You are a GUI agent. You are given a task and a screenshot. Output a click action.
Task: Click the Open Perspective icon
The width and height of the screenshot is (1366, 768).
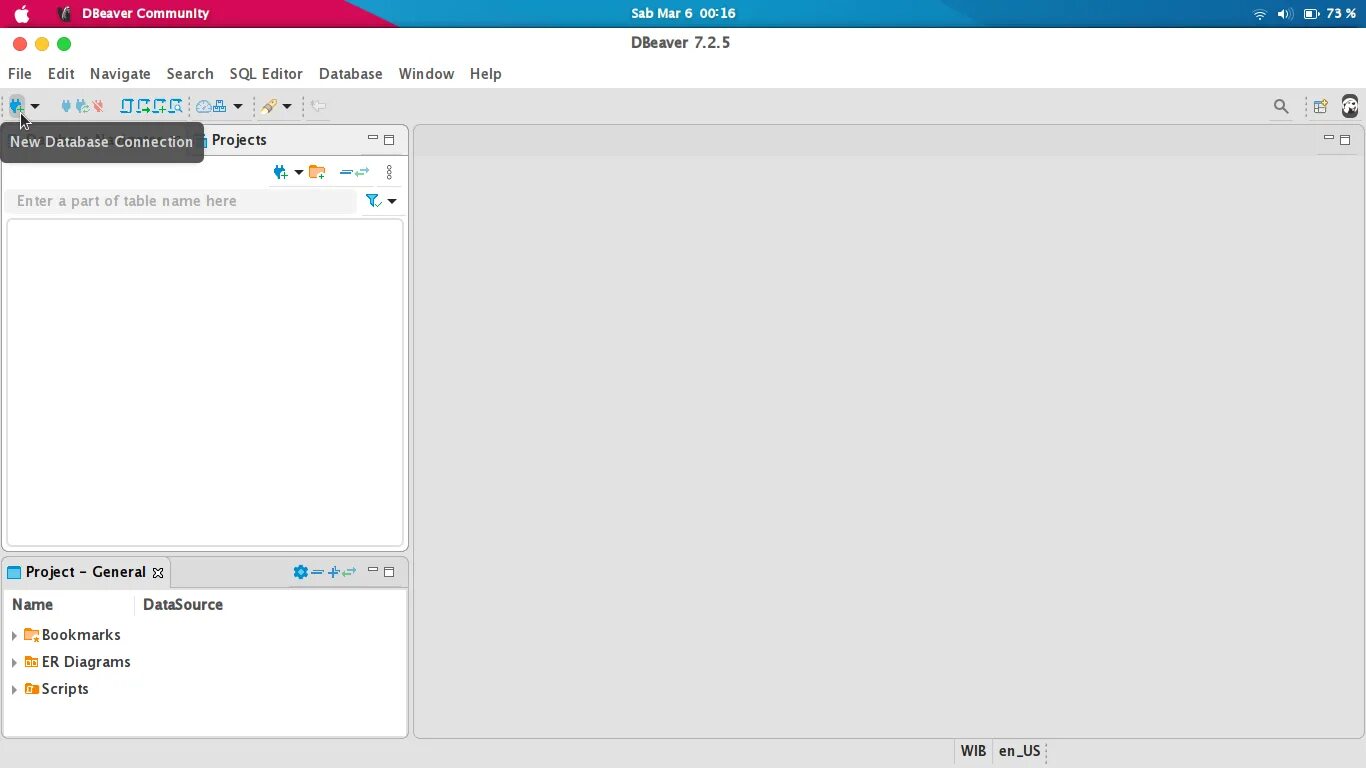click(1320, 106)
